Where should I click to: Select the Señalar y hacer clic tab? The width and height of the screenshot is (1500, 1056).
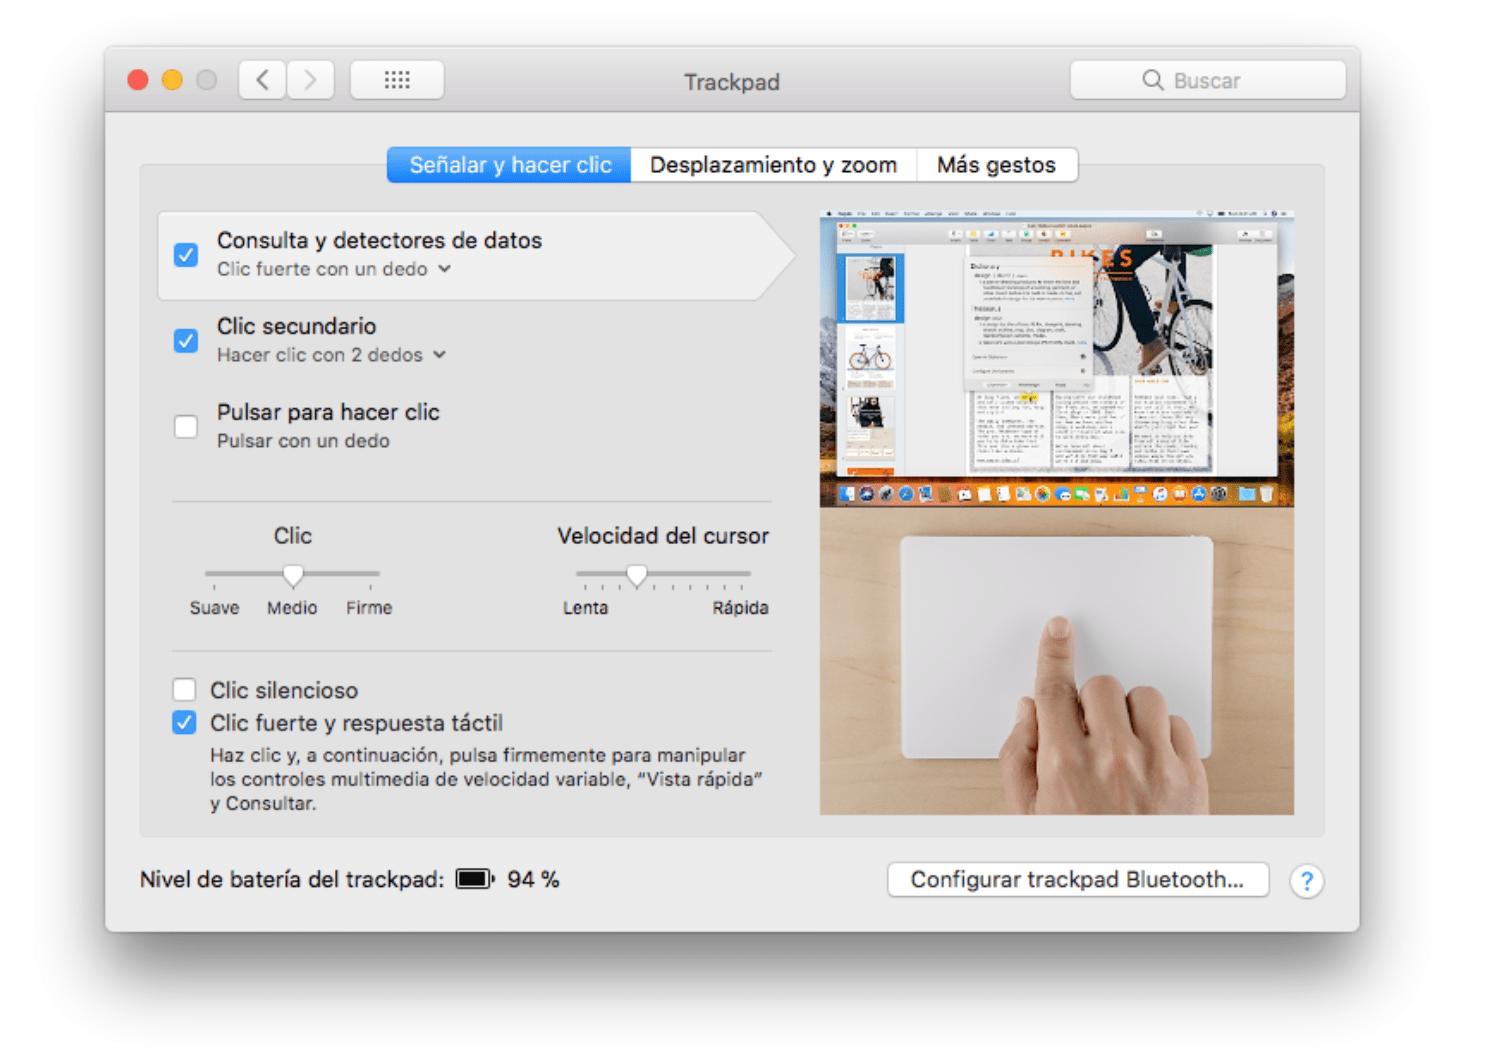coord(510,165)
